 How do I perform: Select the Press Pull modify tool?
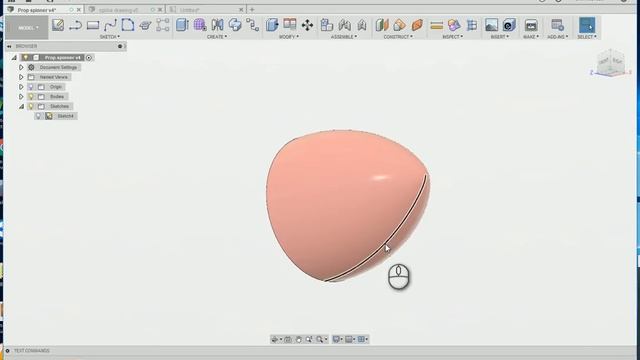[272, 25]
